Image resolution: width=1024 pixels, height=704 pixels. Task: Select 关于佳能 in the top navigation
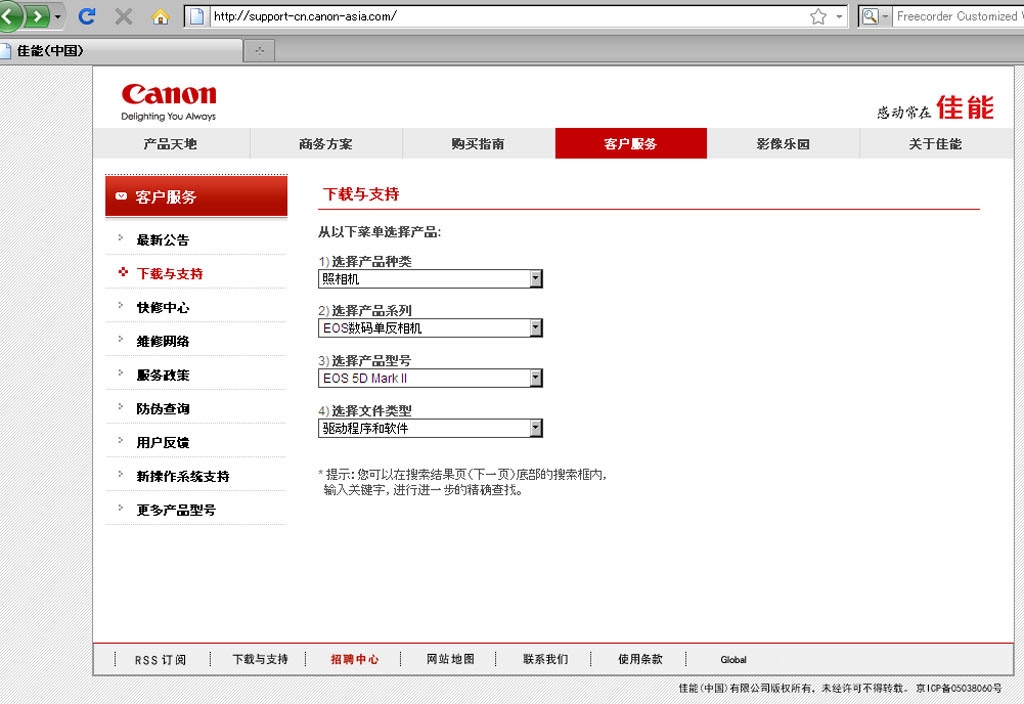point(935,144)
